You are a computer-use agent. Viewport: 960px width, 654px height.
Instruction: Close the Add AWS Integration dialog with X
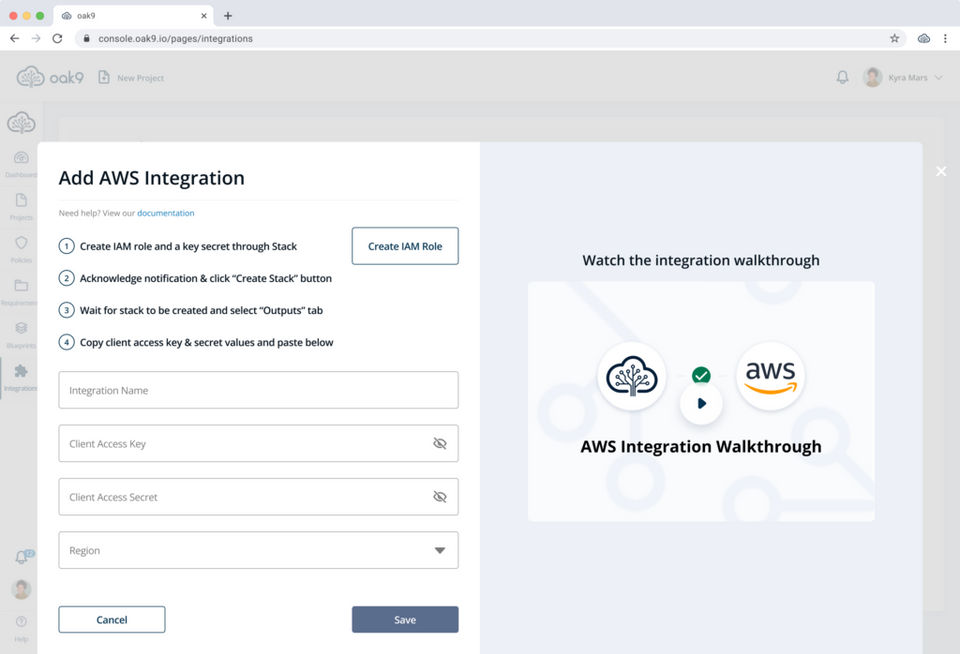click(x=941, y=171)
